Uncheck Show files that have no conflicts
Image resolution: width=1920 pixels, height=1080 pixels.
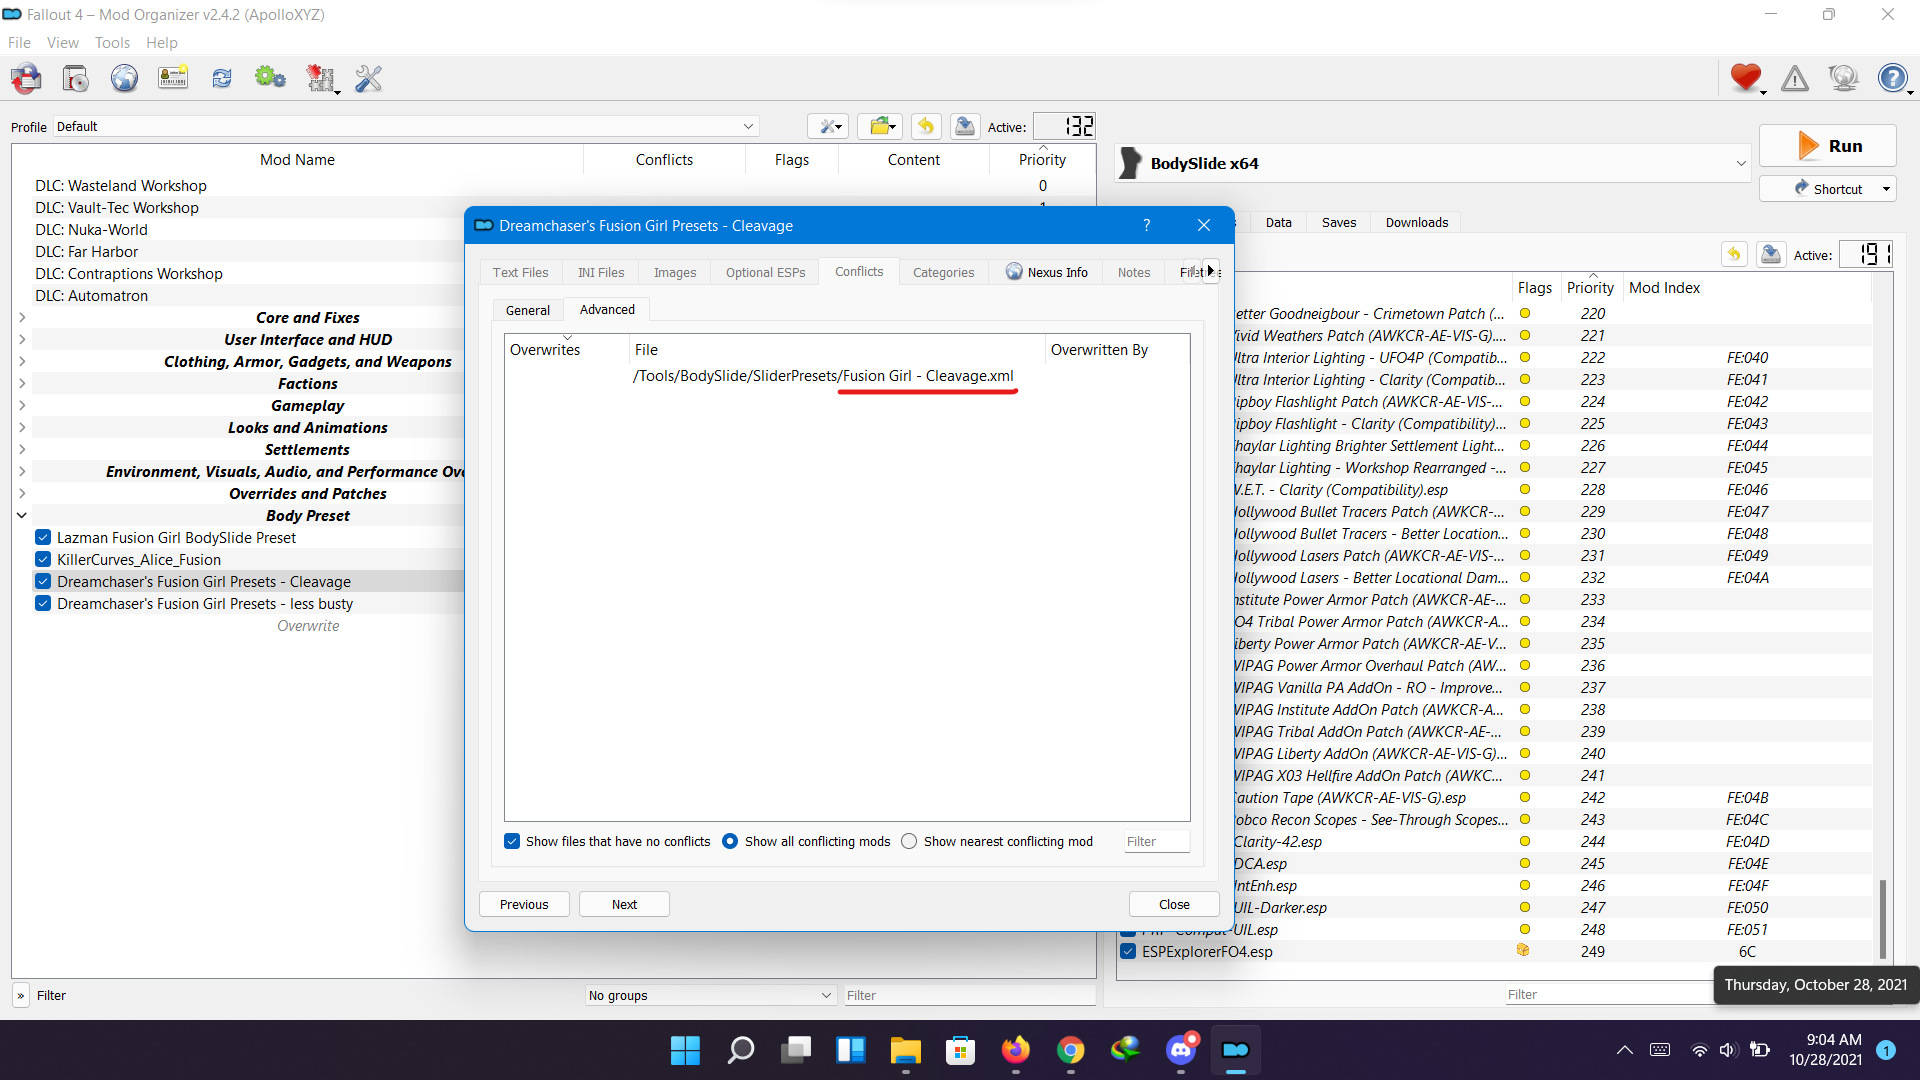pos(512,841)
